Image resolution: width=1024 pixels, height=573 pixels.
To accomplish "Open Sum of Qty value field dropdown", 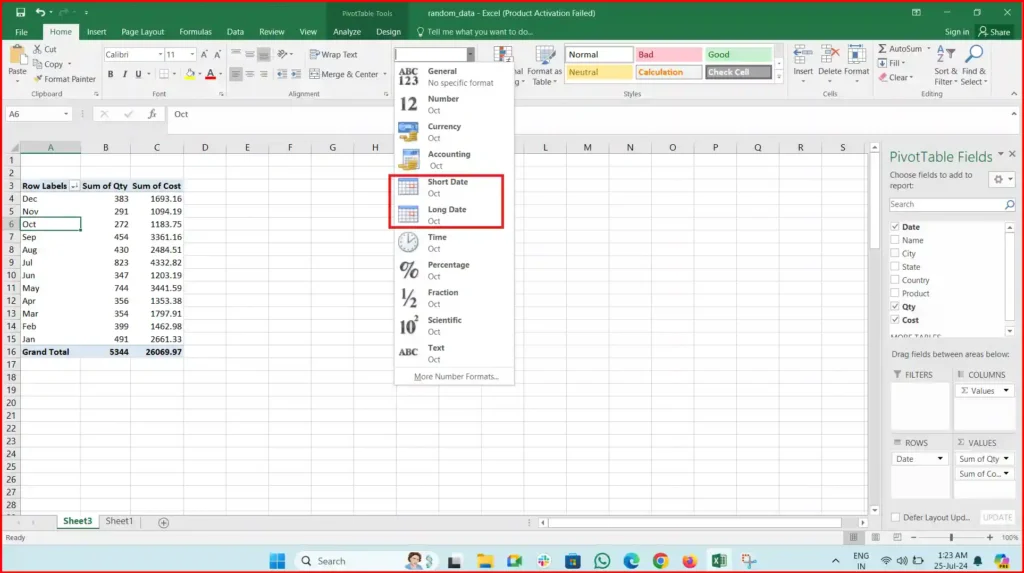I will click(x=1006, y=459).
